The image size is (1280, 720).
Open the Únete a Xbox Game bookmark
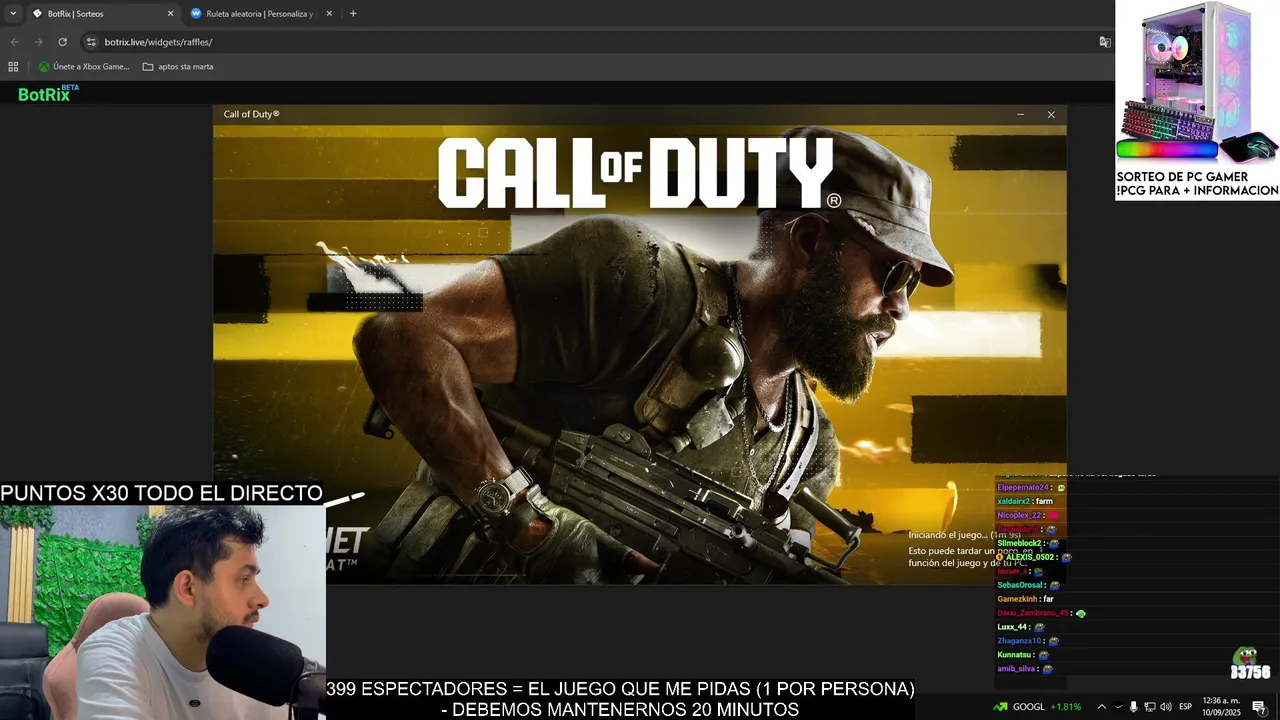pyautogui.click(x=84, y=67)
